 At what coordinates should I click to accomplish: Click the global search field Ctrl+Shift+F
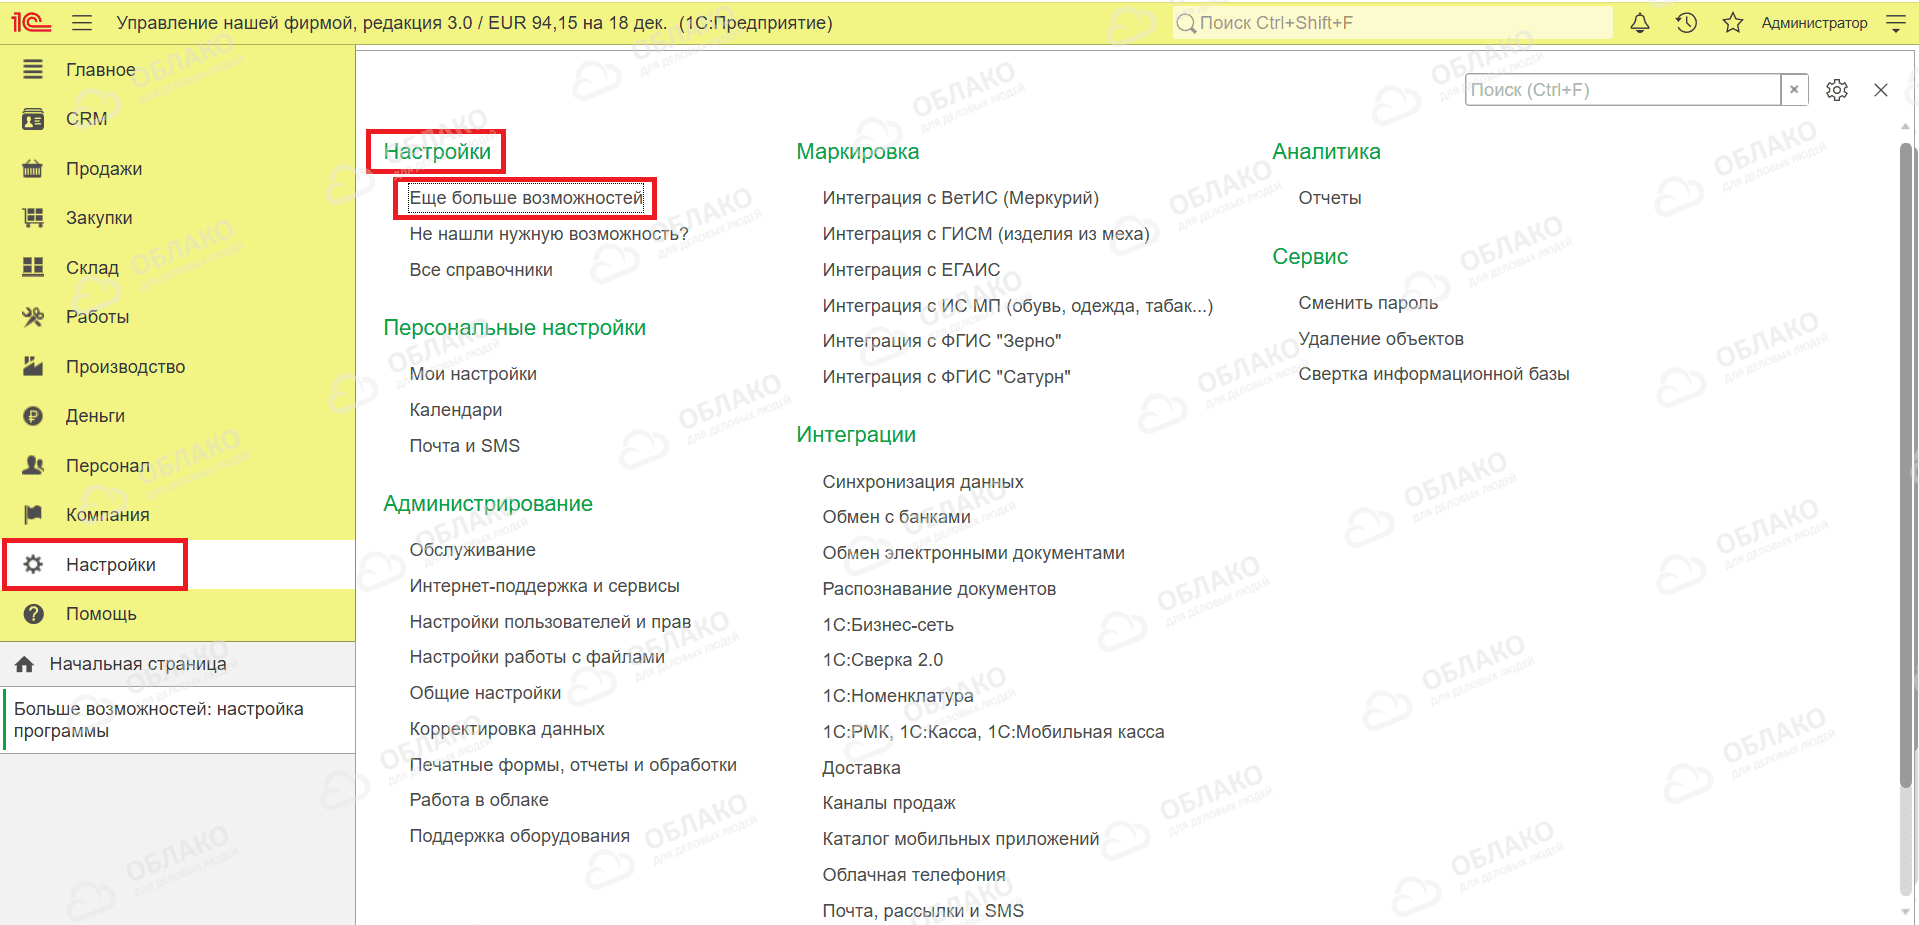click(x=1390, y=23)
